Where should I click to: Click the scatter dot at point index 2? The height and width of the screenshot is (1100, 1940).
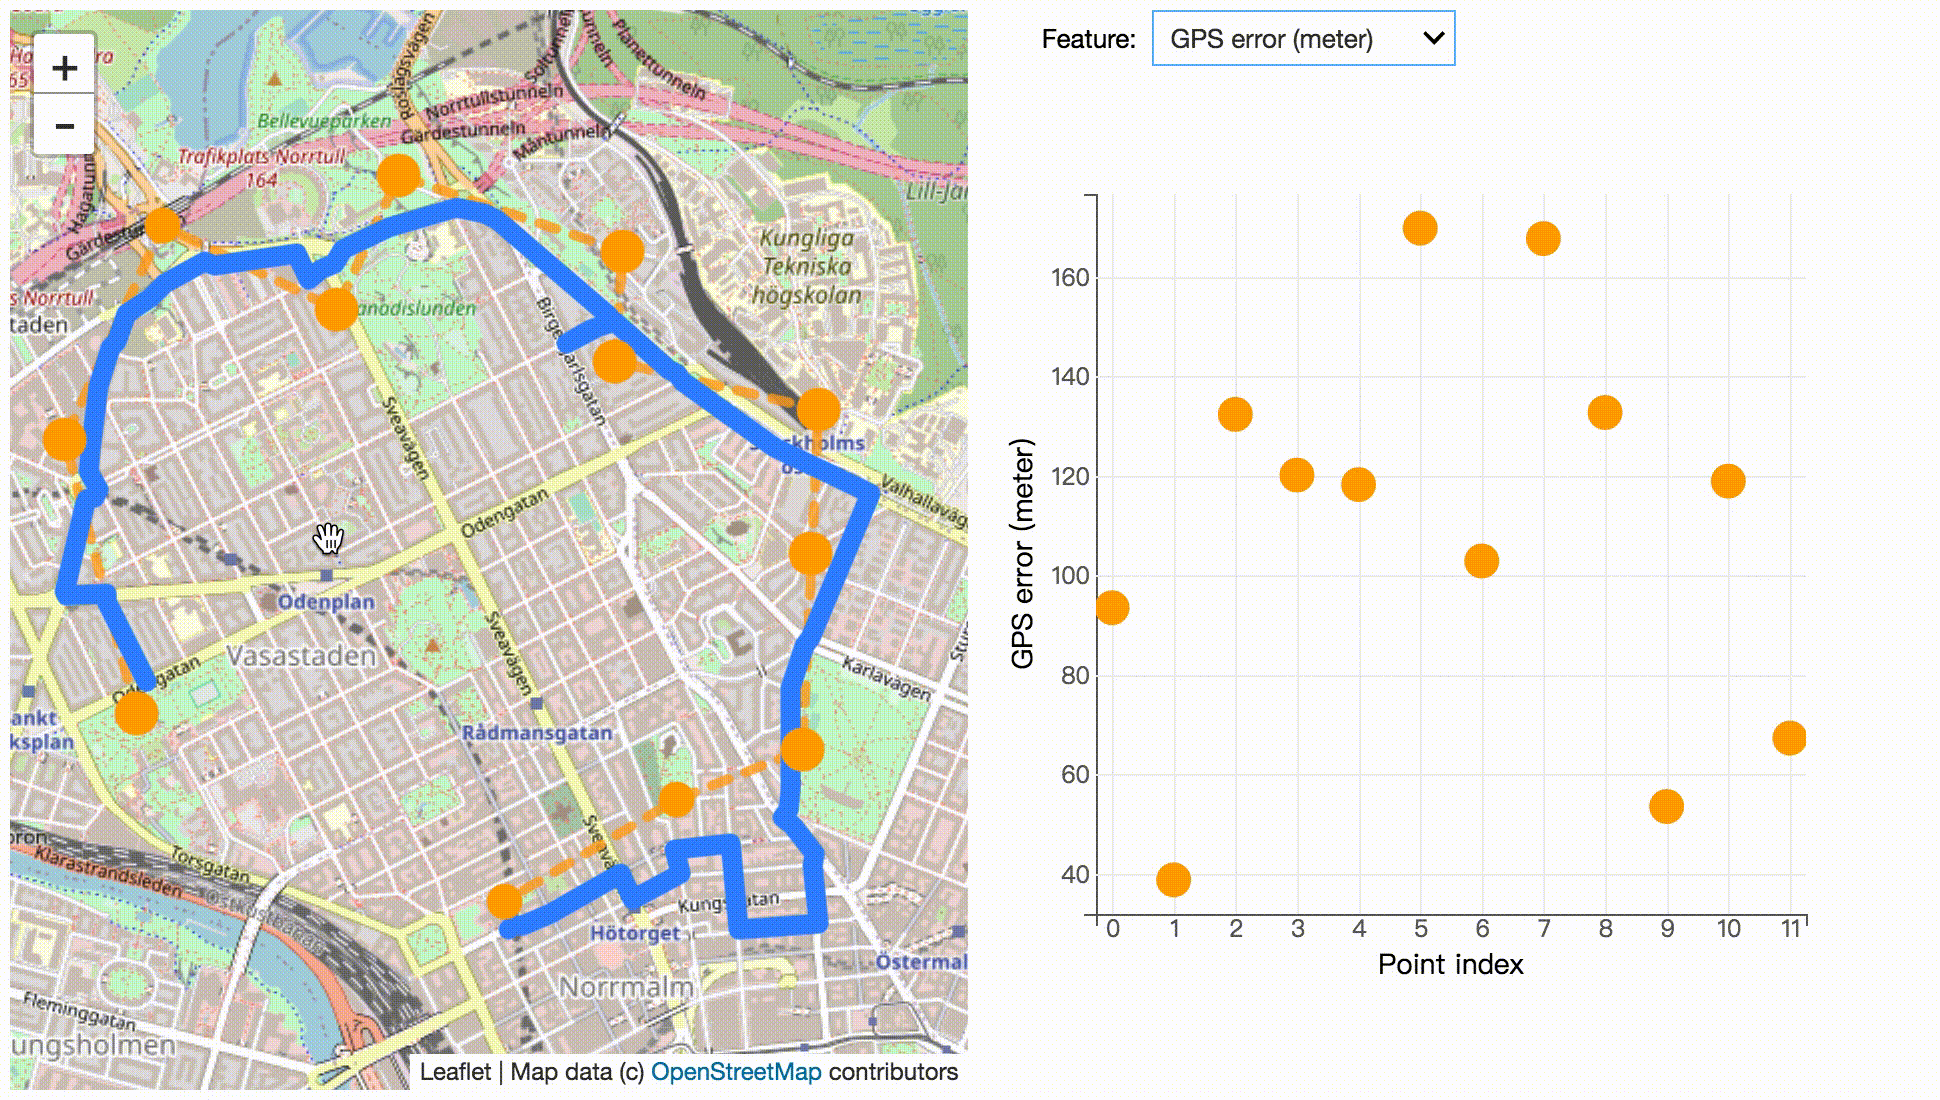1235,414
